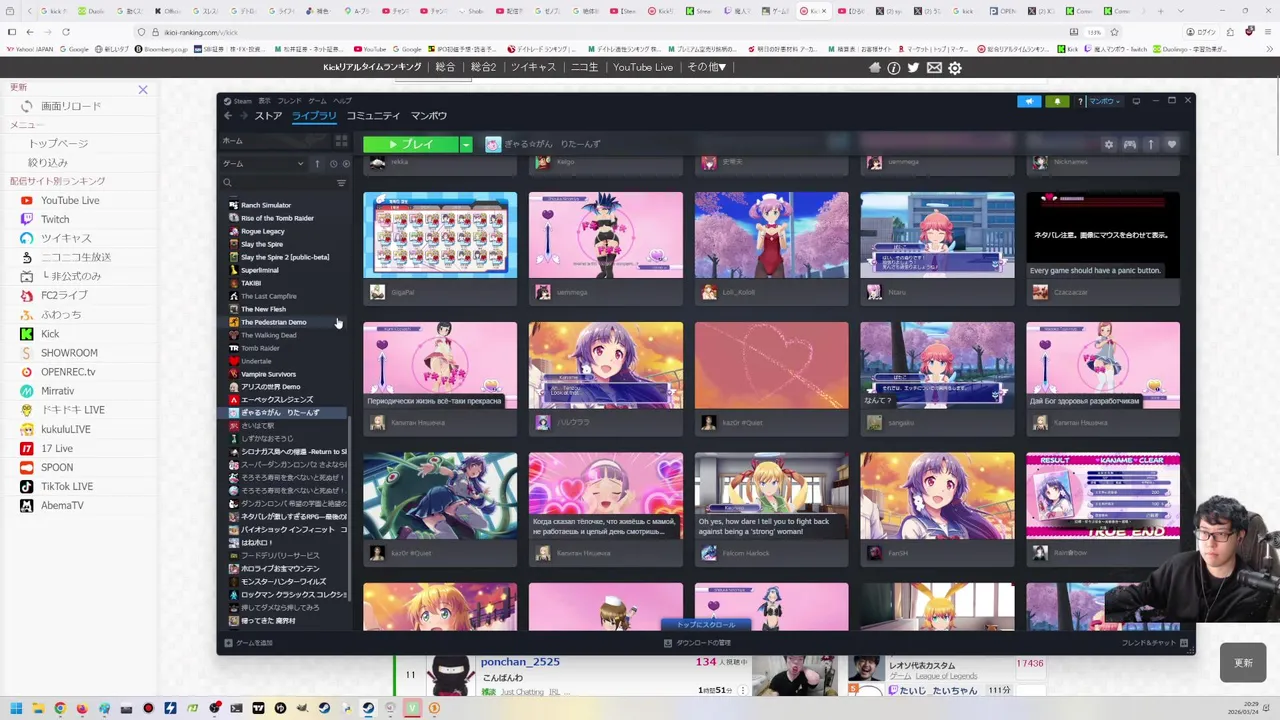Click the favorite heart icon
Viewport: 1280px width, 720px height.
(x=1171, y=144)
